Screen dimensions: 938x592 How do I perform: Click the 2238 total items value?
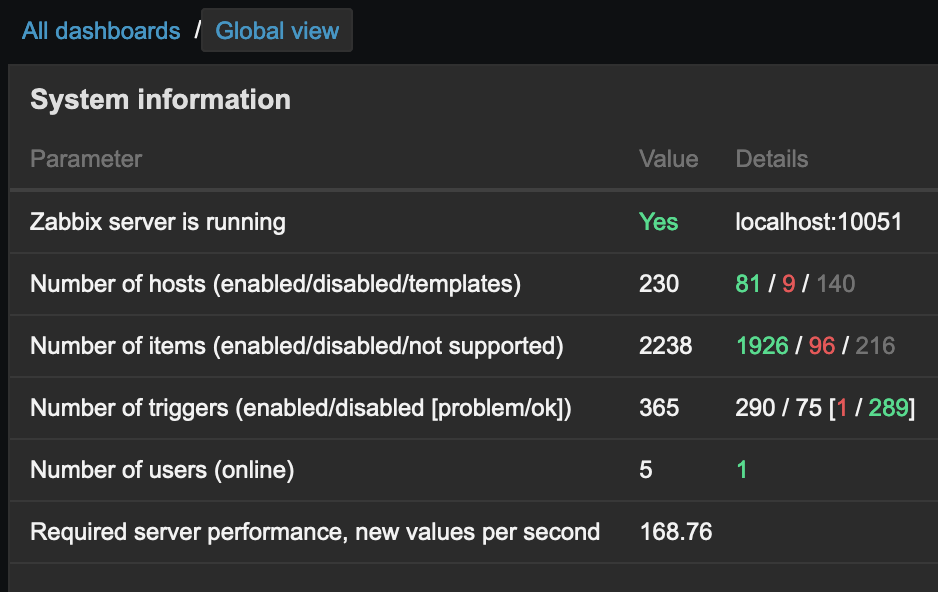(665, 346)
